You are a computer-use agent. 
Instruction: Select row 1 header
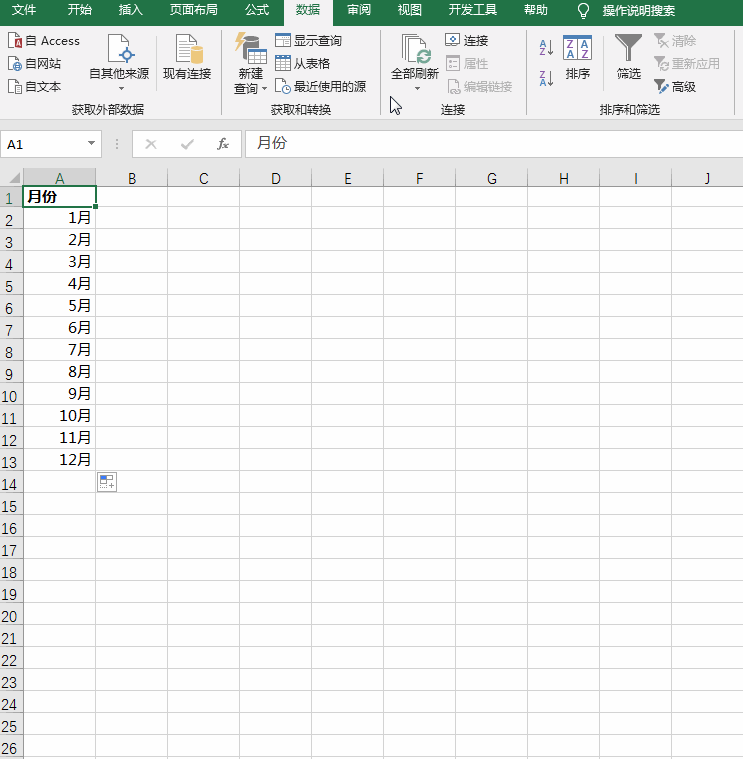pos(11,197)
